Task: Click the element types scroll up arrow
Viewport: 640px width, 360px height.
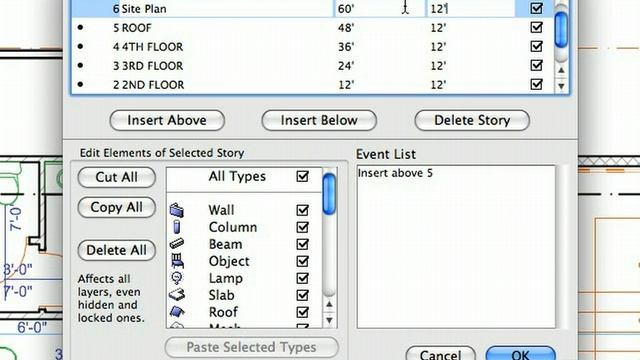Action: [329, 304]
